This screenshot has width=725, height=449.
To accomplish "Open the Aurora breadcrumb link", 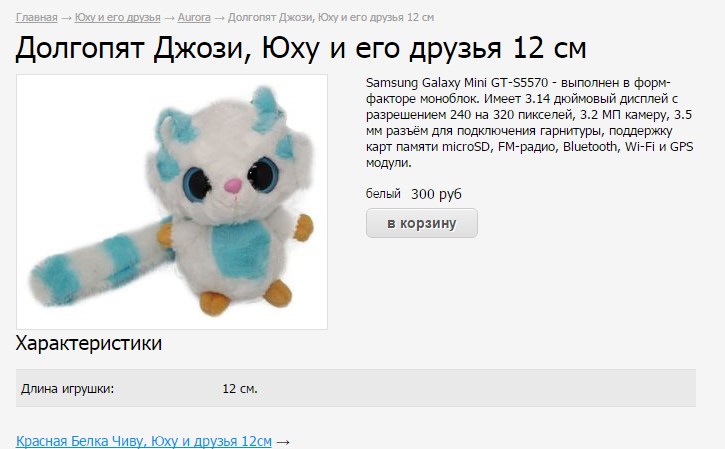I will click(x=194, y=18).
